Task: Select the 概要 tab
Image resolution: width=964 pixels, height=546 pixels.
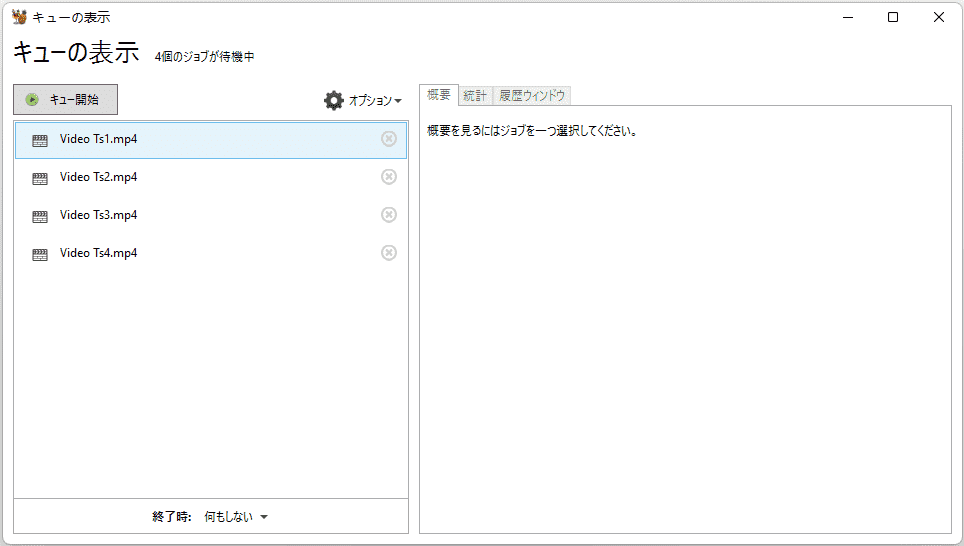Action: [439, 95]
